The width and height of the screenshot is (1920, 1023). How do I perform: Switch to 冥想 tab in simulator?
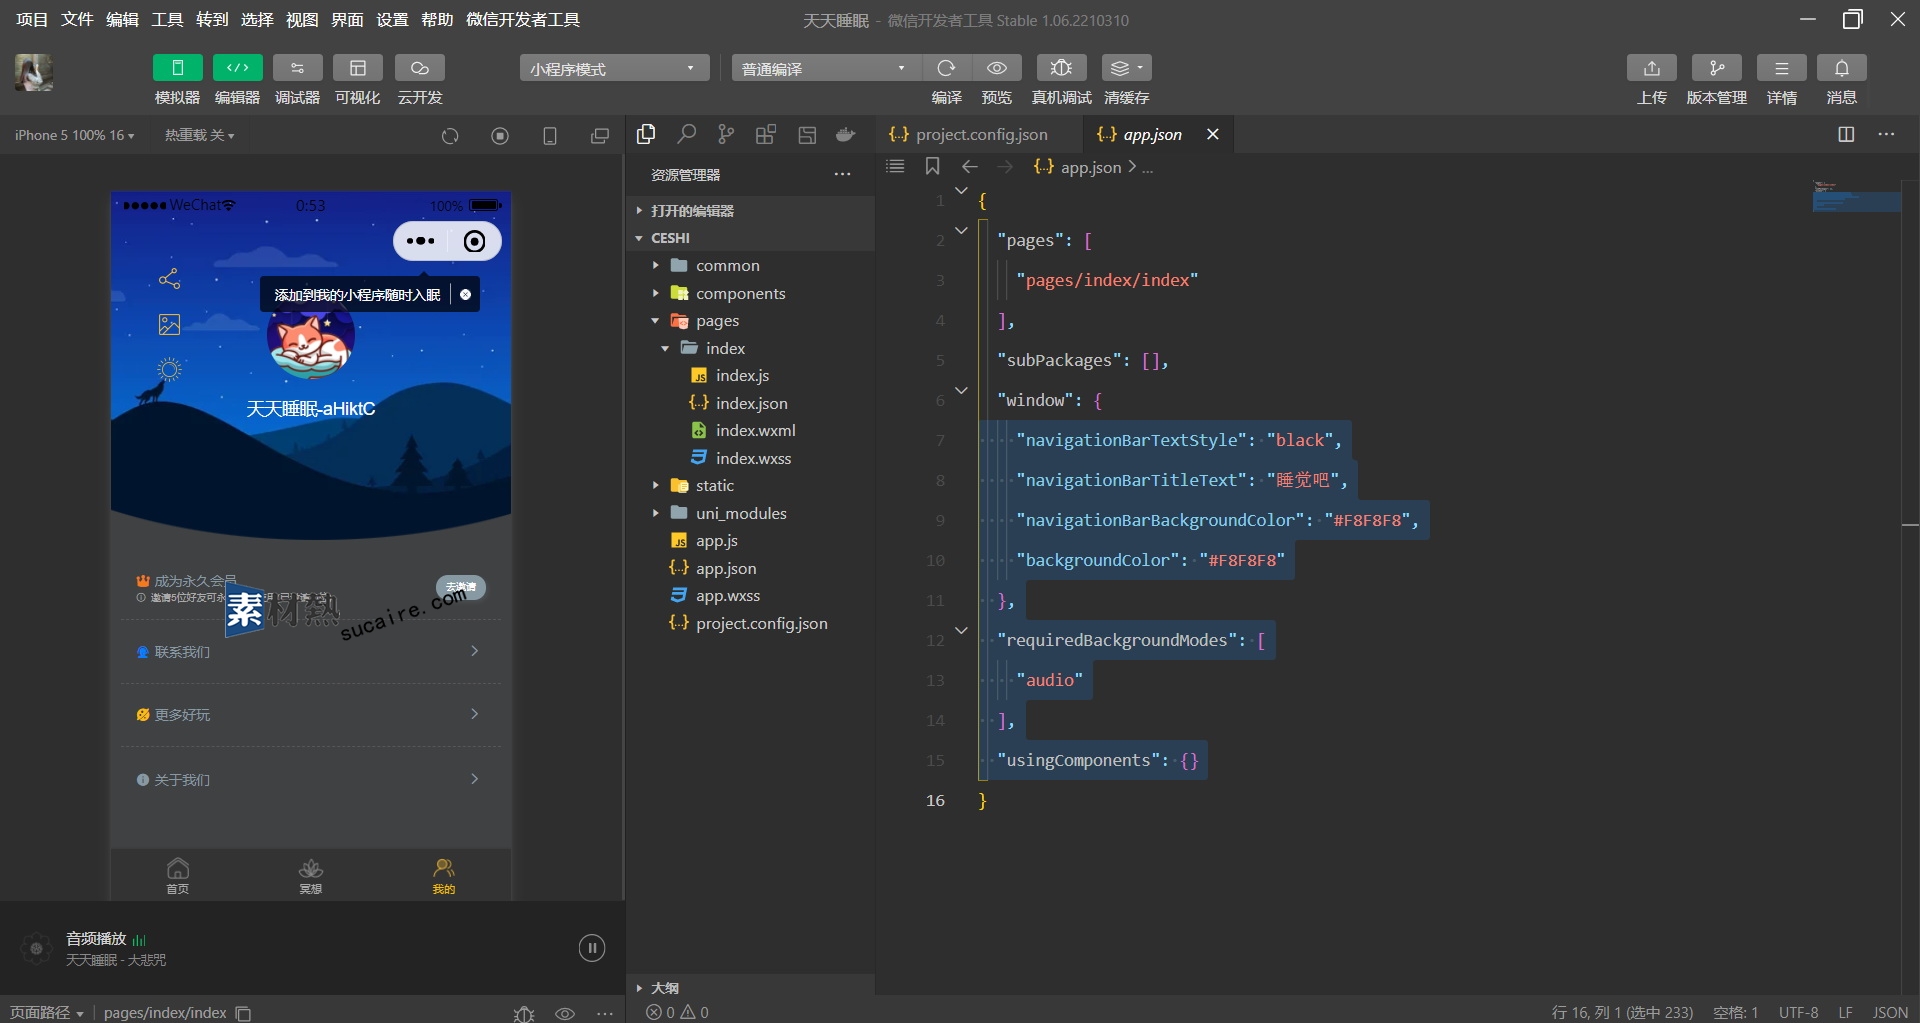pyautogui.click(x=311, y=875)
